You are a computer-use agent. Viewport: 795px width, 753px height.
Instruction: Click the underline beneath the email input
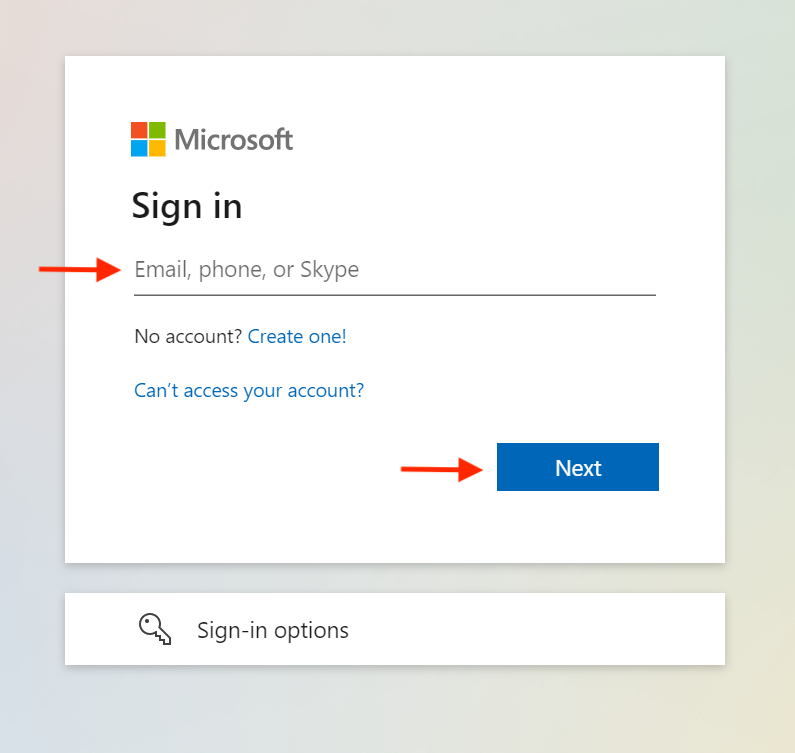394,294
